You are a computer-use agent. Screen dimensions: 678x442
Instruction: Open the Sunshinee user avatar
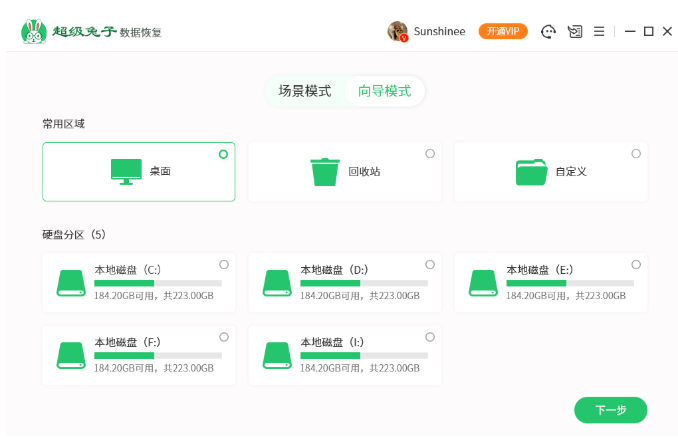click(397, 31)
